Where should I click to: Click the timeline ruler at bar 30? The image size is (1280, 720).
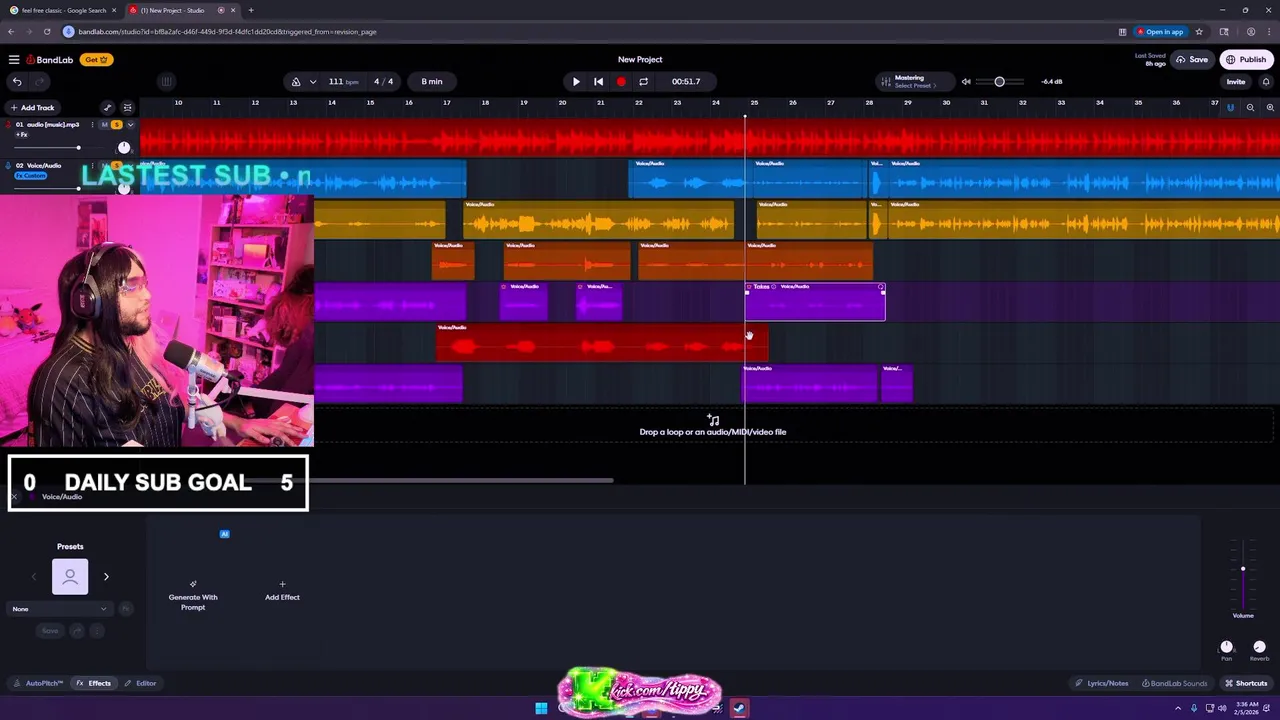click(946, 102)
